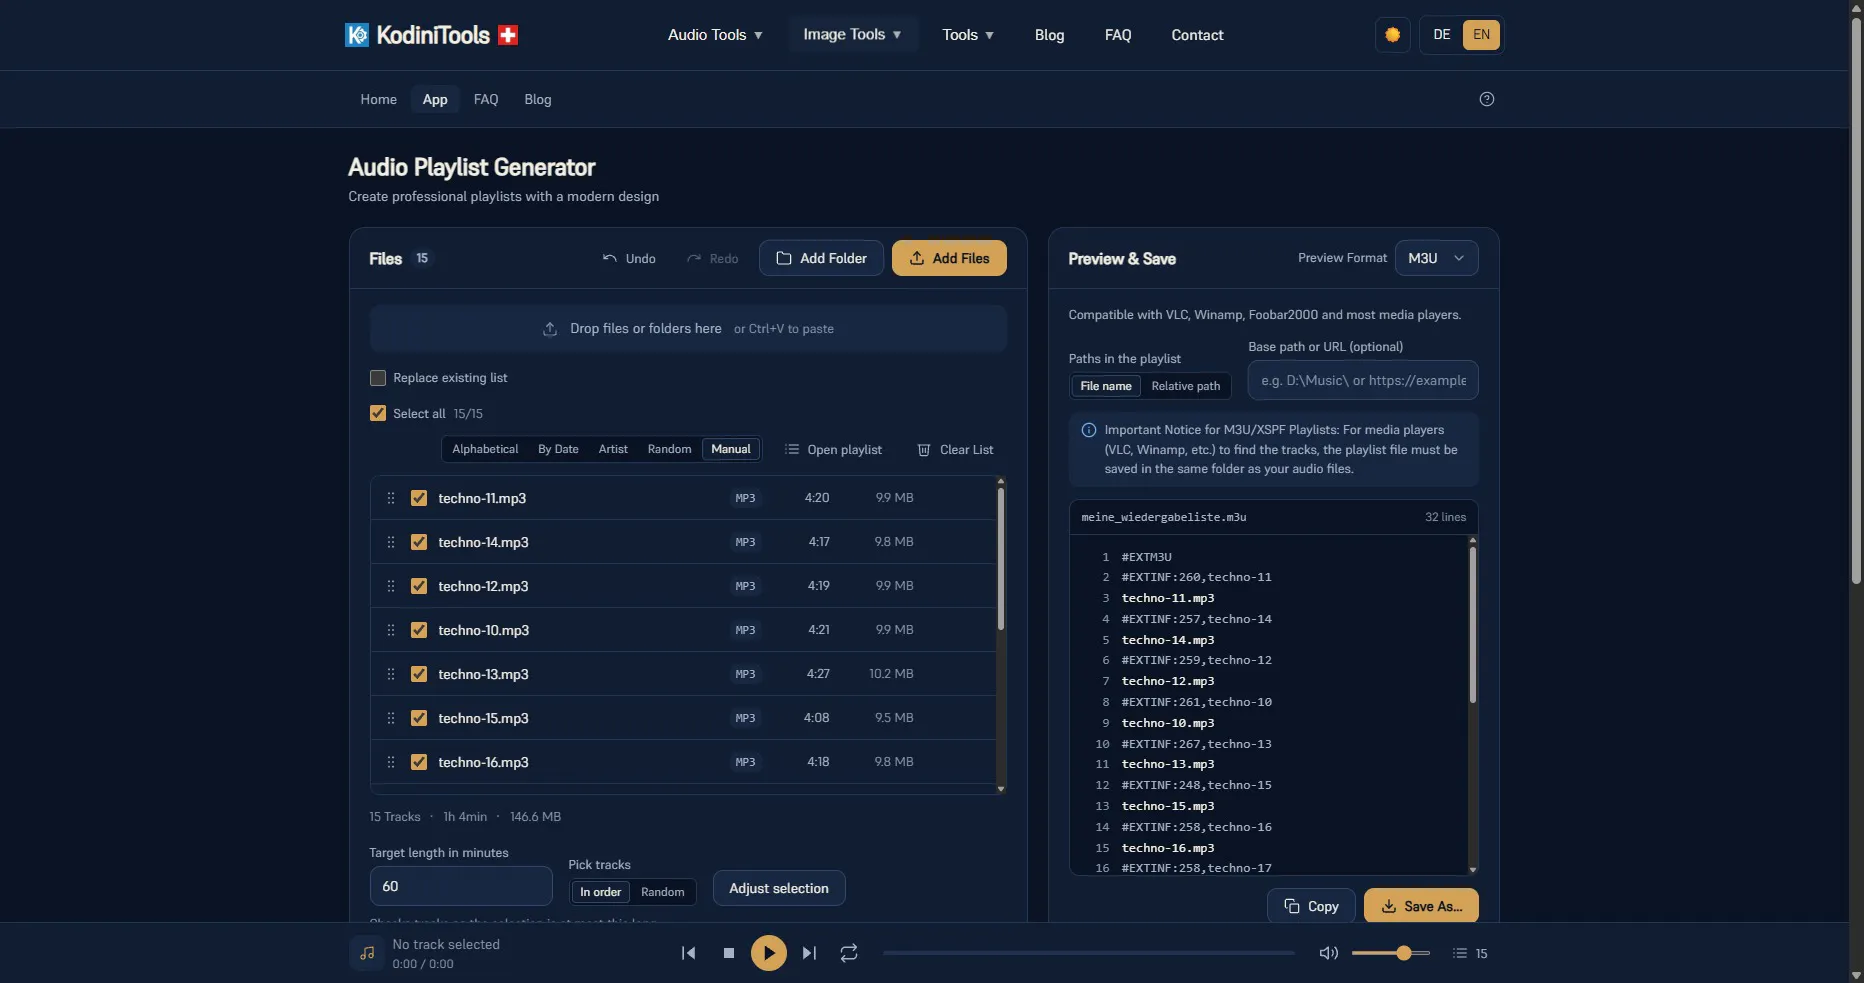Select Relative path option
The width and height of the screenshot is (1864, 983).
tap(1185, 386)
